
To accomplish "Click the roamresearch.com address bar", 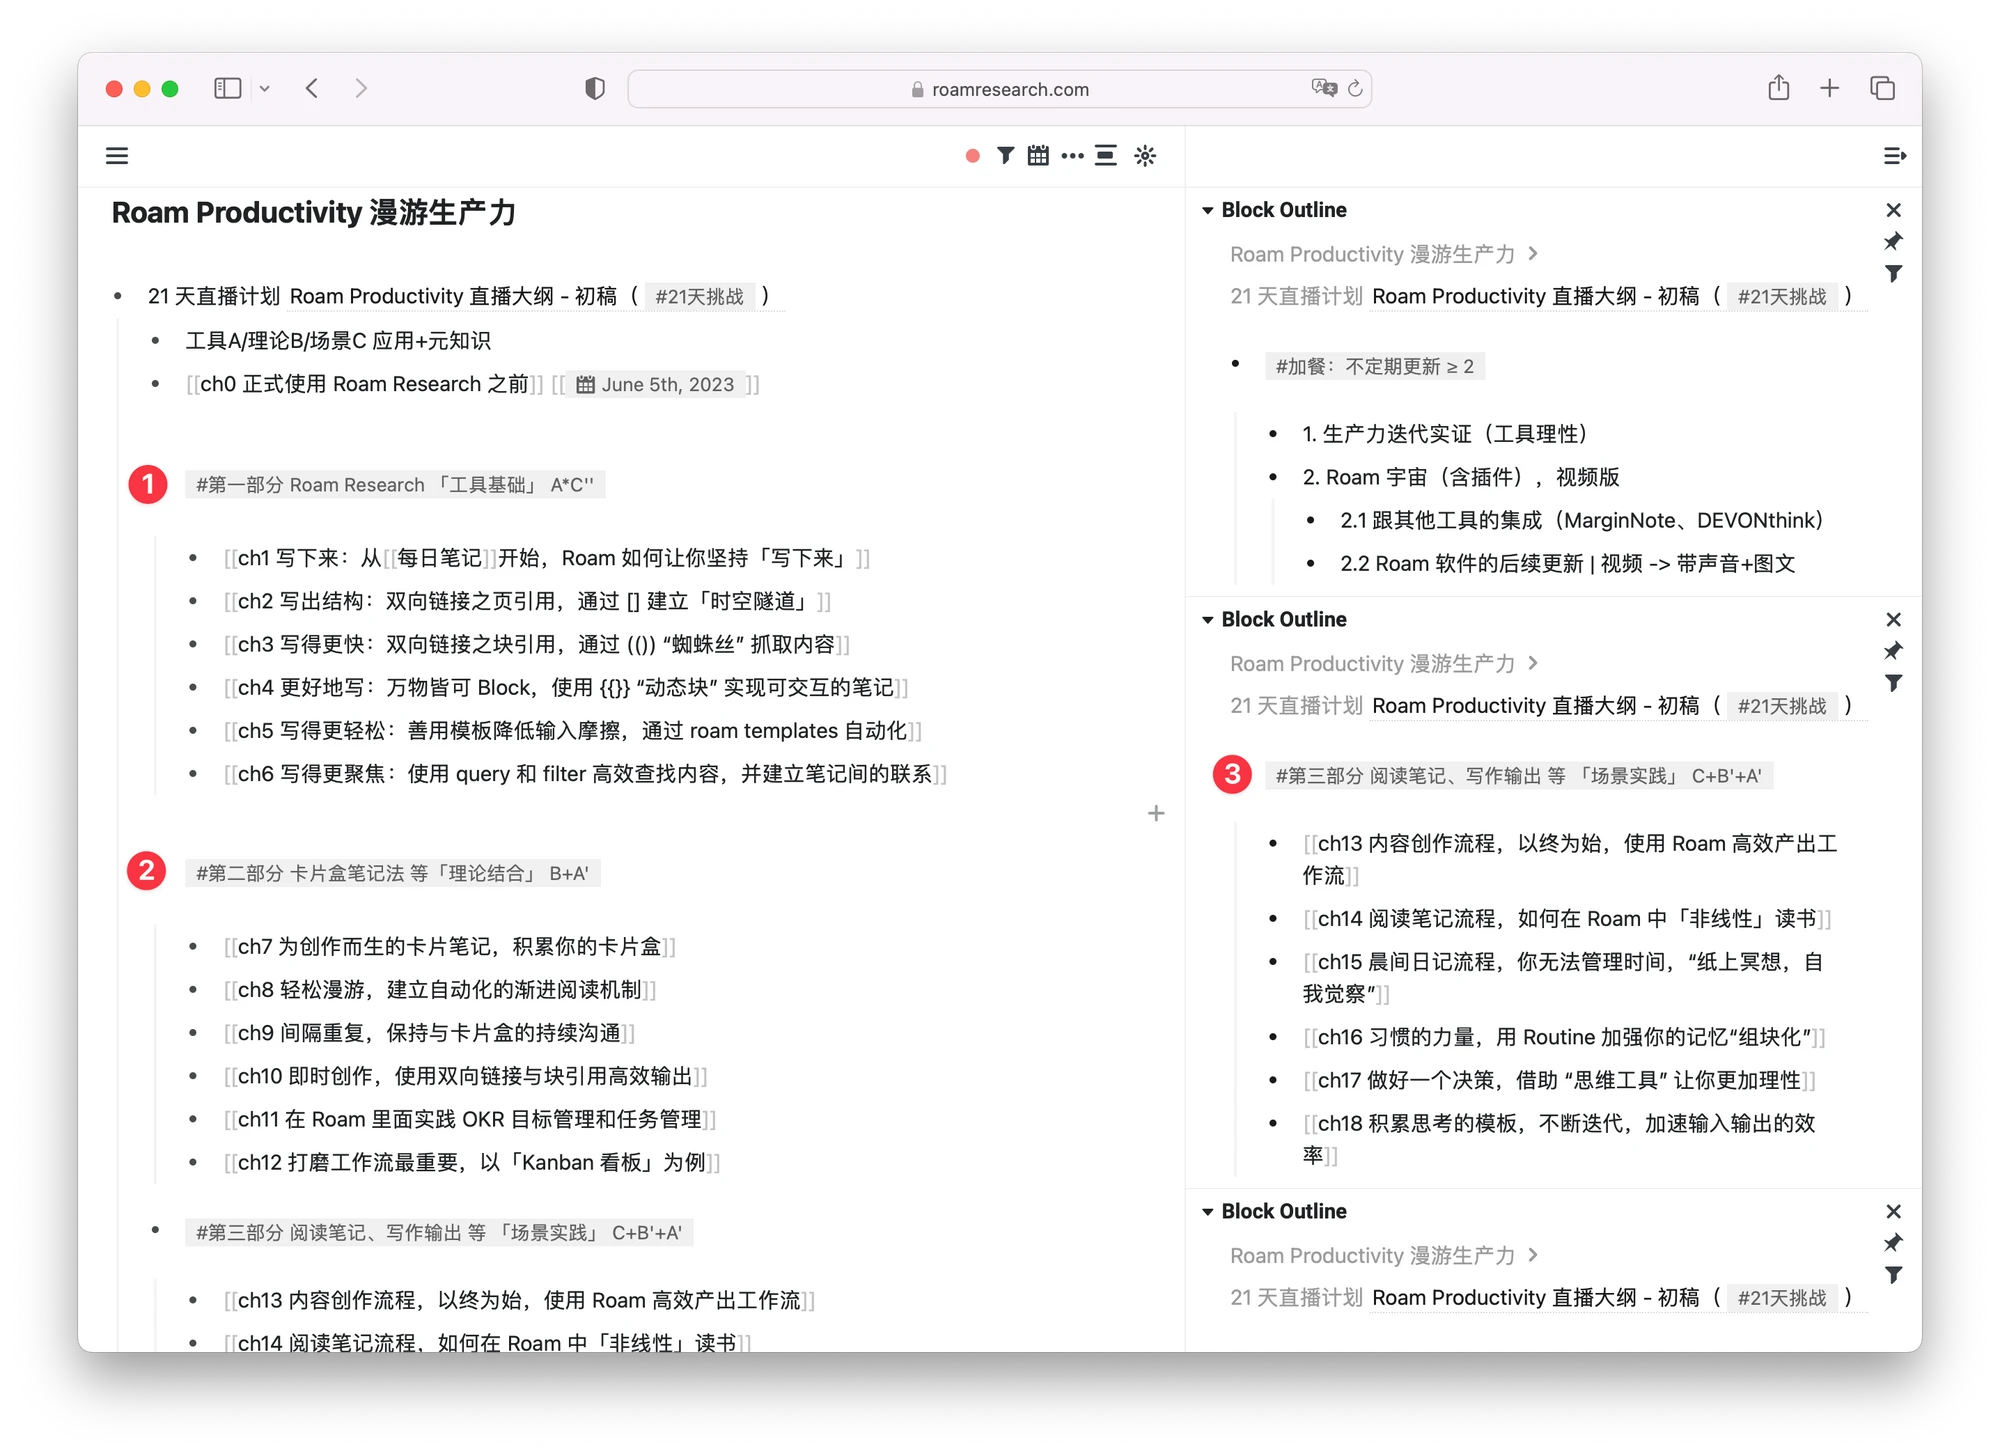I will click(999, 89).
